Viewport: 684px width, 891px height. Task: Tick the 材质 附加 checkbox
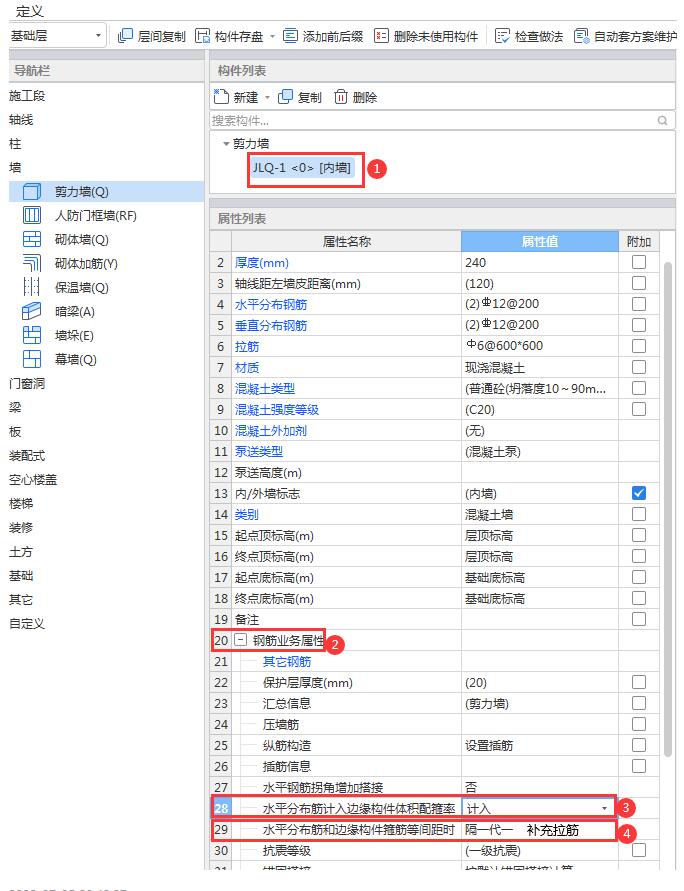tap(639, 367)
